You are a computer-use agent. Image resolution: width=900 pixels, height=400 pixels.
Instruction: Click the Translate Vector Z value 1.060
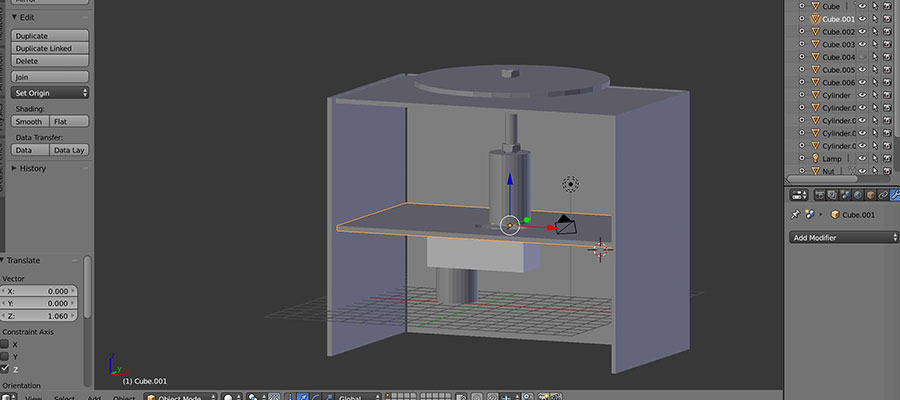click(x=39, y=316)
